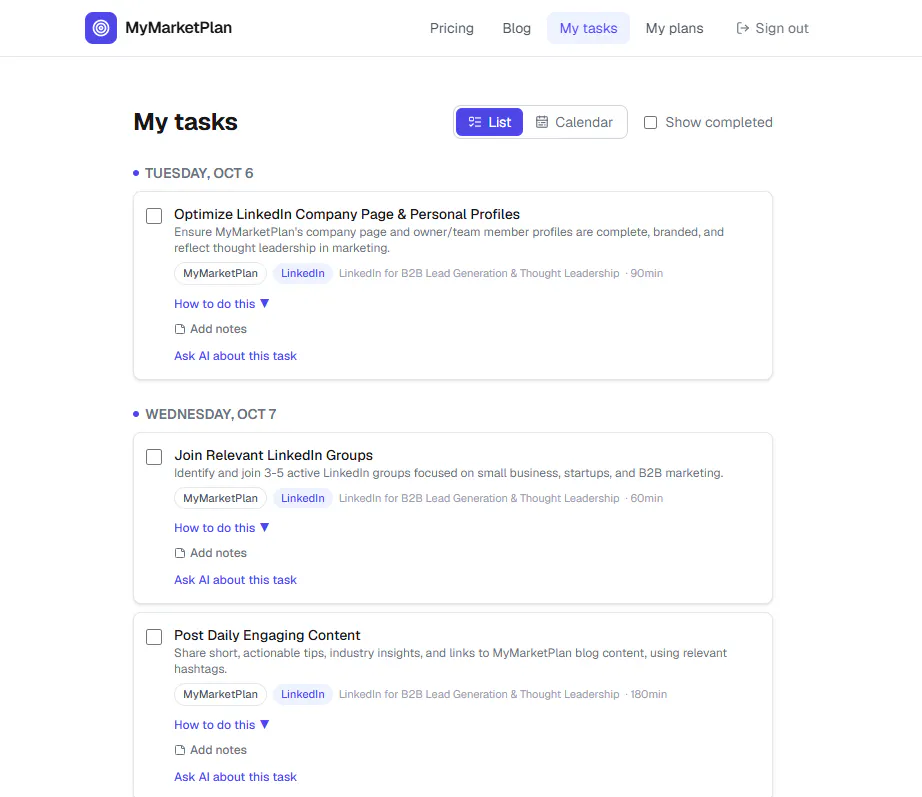Tick the Post Daily Engaging Content checkbox
Viewport: 922px width, 797px height.
point(154,637)
